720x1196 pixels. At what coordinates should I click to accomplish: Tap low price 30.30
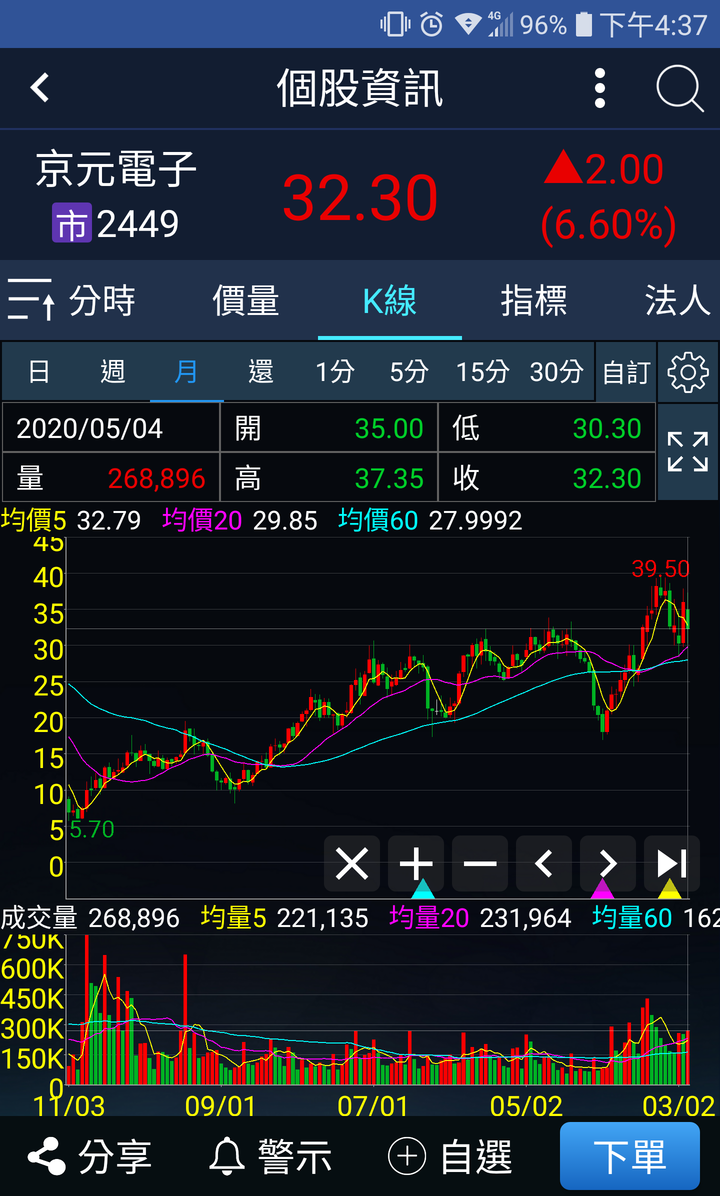(607, 429)
